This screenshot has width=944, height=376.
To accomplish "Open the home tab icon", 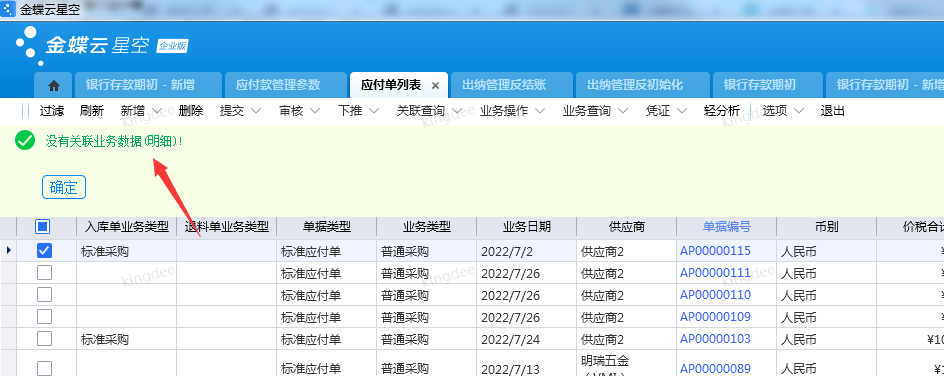I will [x=54, y=85].
